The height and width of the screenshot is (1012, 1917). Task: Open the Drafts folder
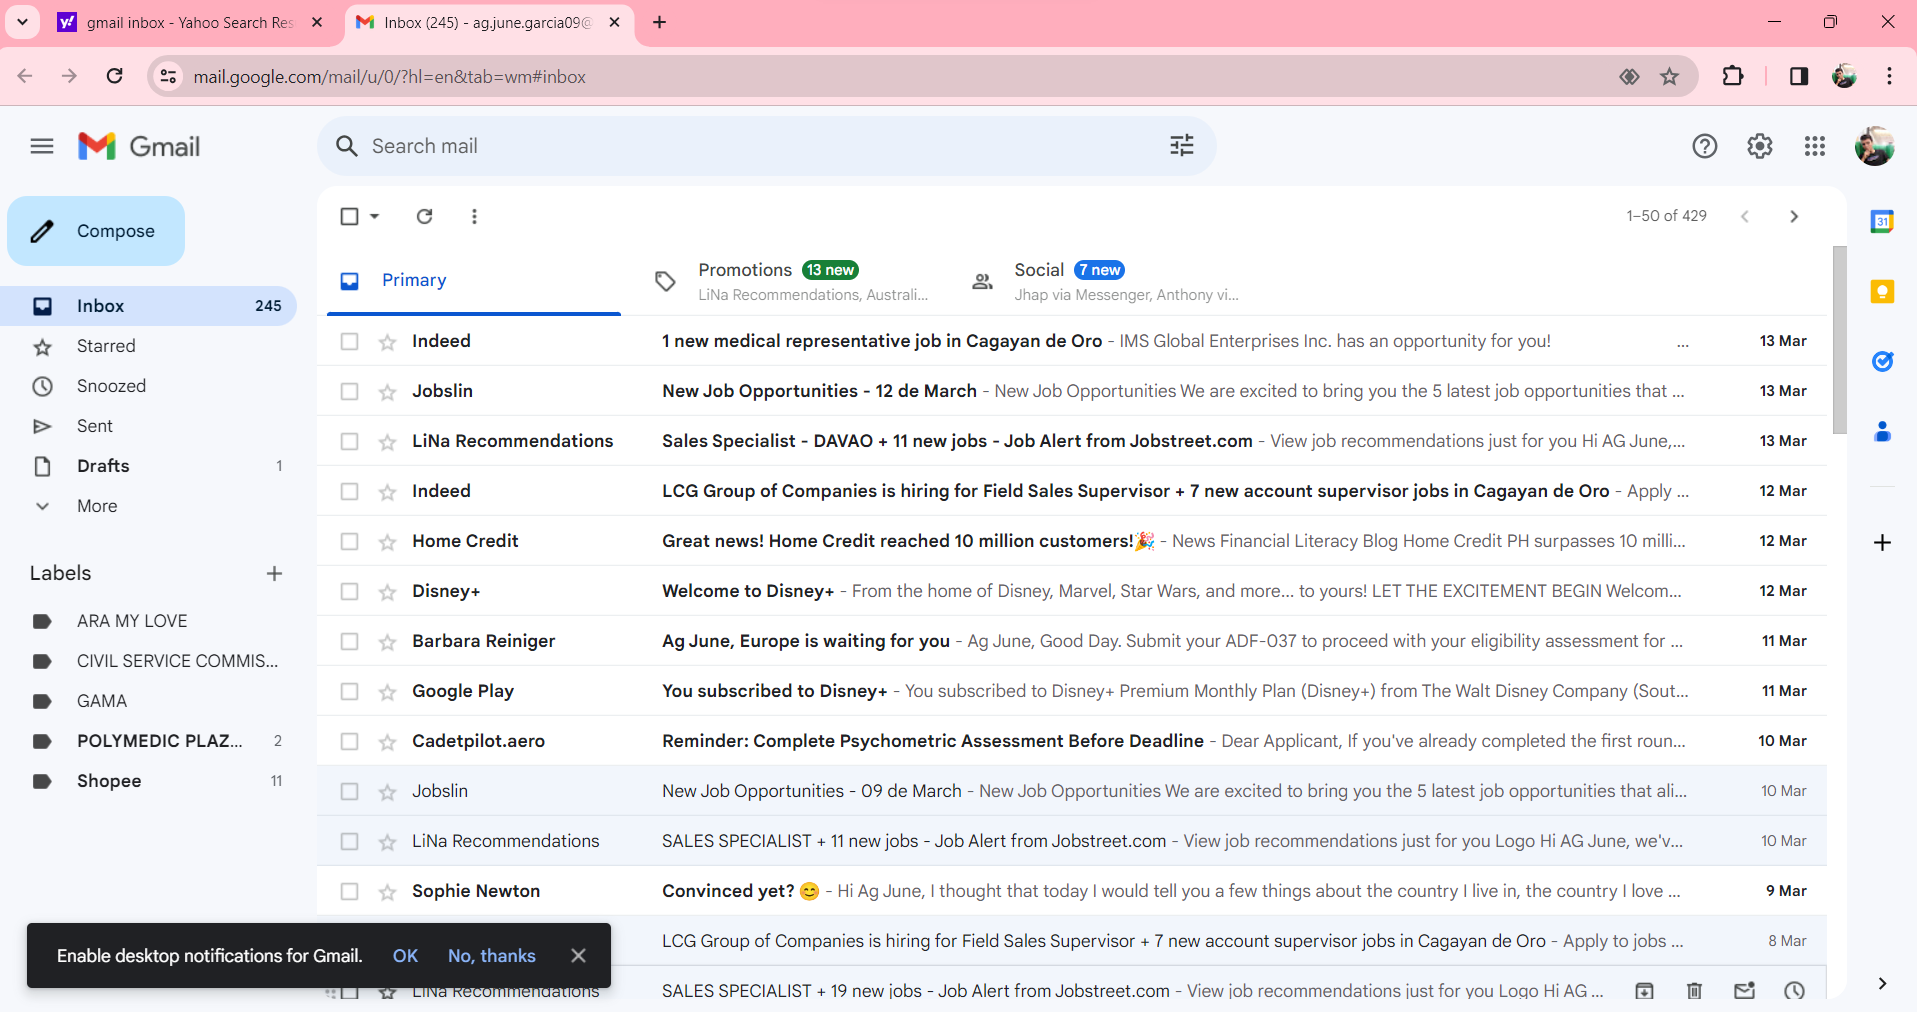pyautogui.click(x=149, y=466)
